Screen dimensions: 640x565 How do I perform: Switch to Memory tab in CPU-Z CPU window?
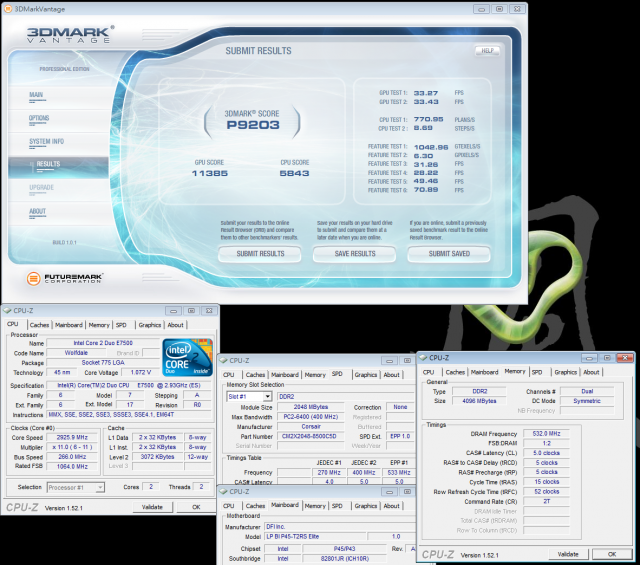[x=99, y=325]
